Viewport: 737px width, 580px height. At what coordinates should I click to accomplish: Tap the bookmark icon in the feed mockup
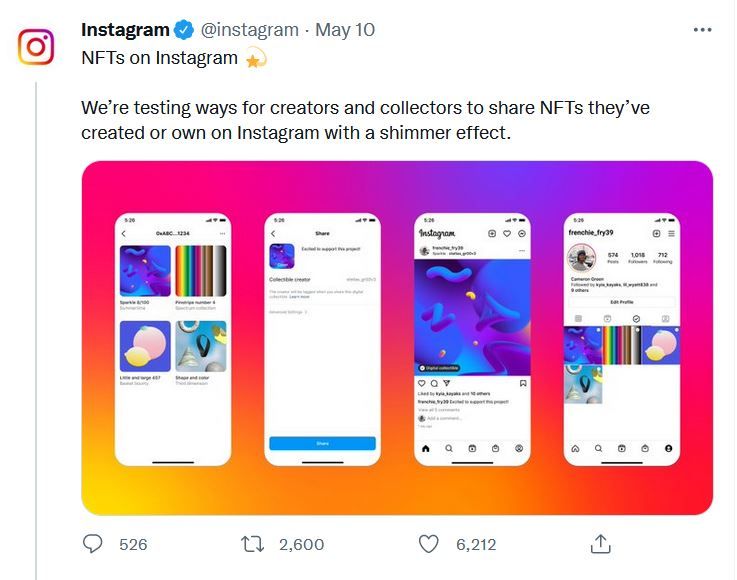[x=523, y=384]
